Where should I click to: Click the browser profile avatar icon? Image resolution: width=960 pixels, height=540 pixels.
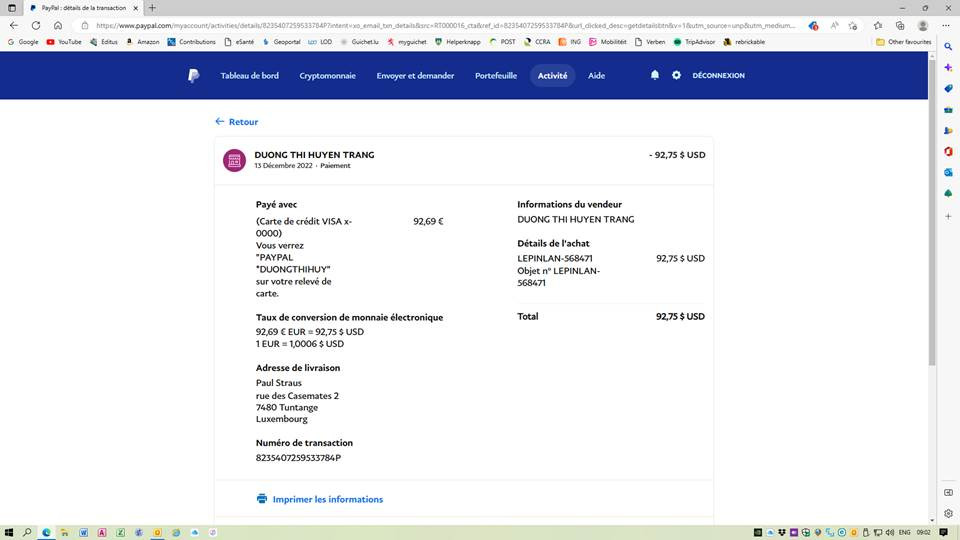pos(923,26)
